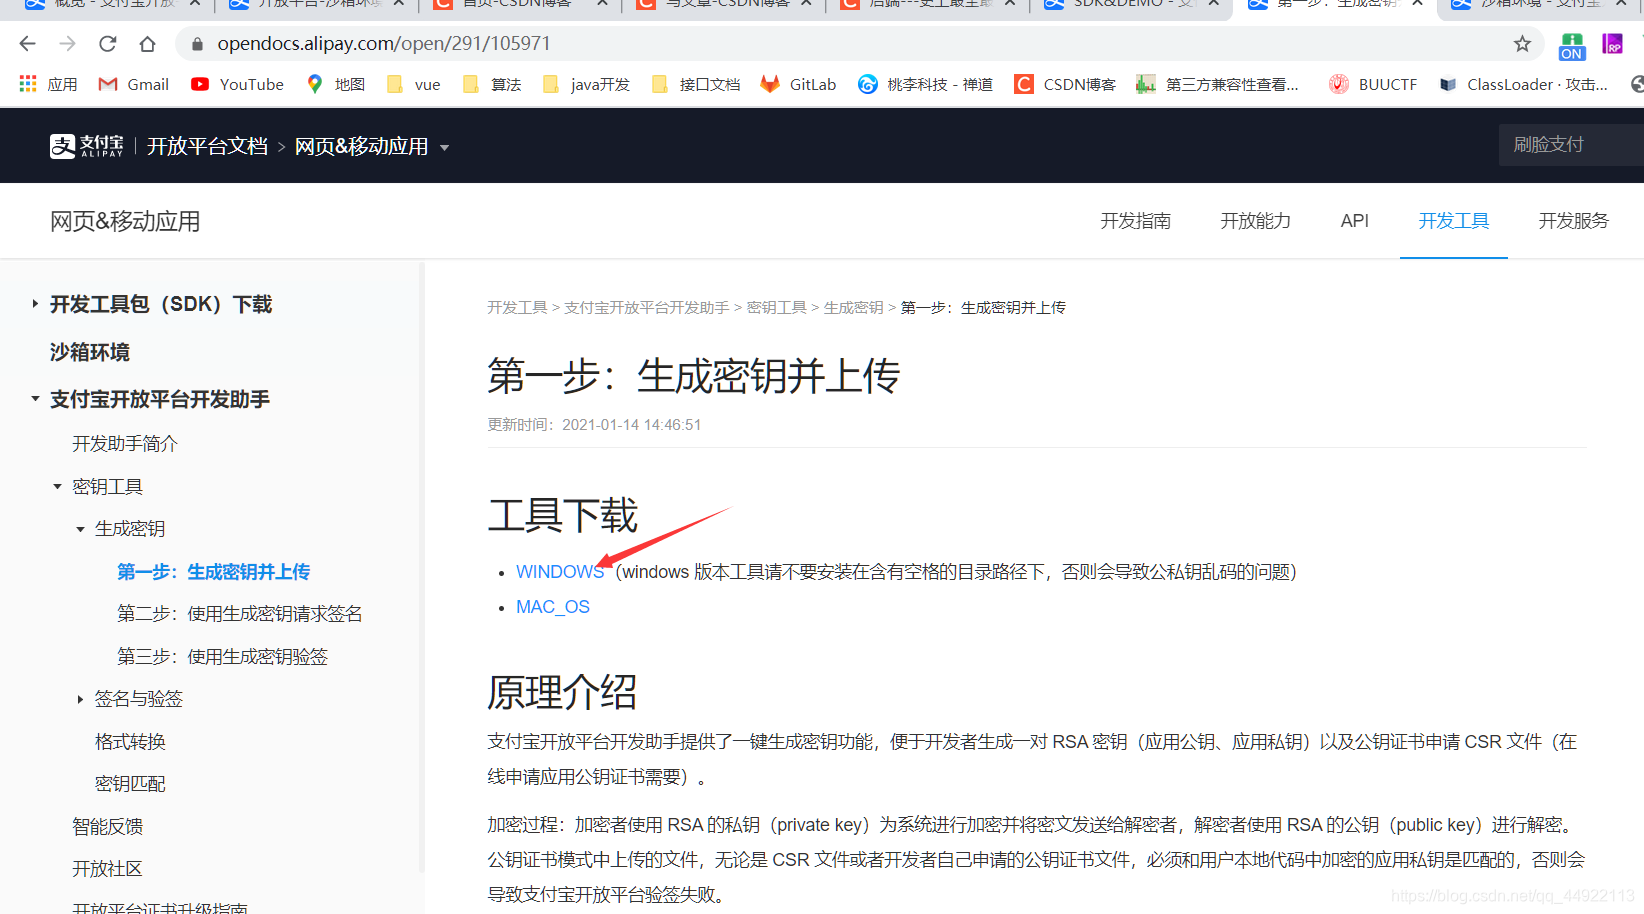Viewport: 1644px width, 914px height.
Task: Open 开发助手简介 in the sidebar
Action: (124, 444)
